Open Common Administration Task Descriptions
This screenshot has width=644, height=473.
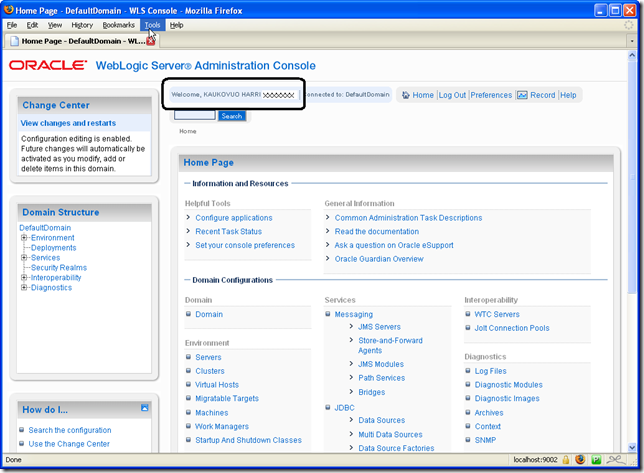click(x=408, y=218)
